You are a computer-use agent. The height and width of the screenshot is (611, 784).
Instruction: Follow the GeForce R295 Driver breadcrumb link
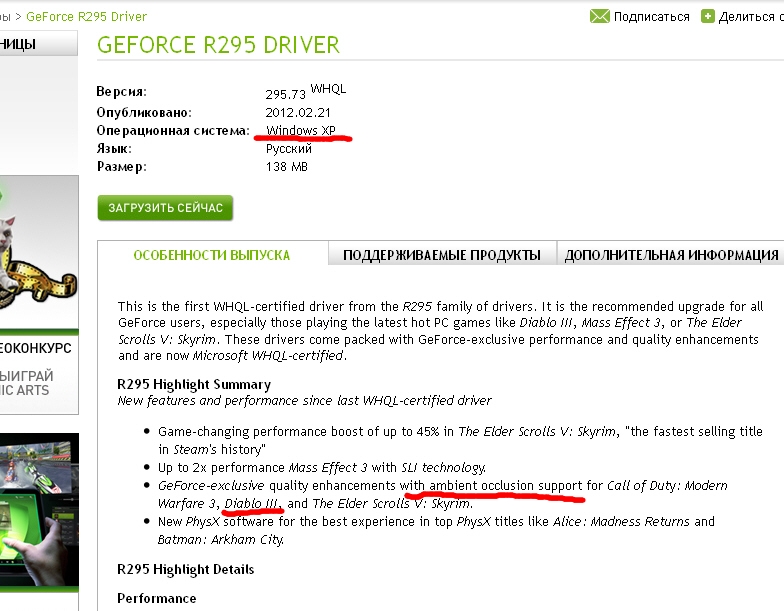point(86,17)
